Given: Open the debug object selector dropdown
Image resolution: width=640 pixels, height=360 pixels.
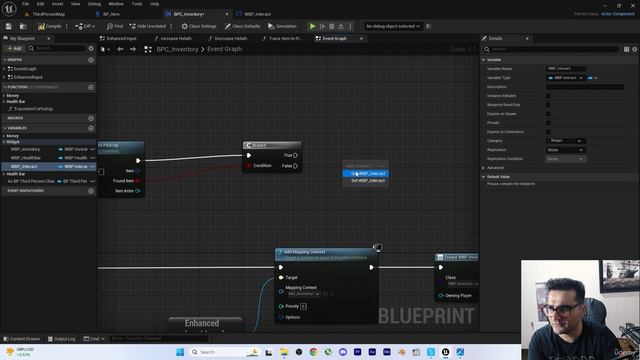Looking at the screenshot, I should (393, 26).
